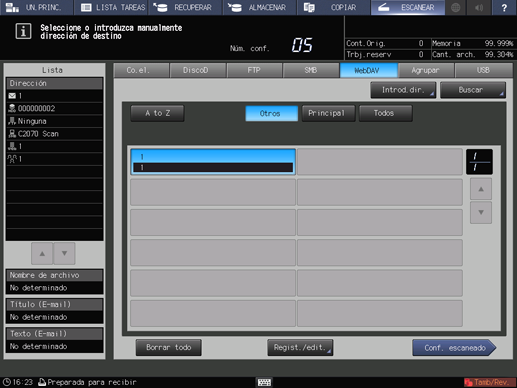
Task: Select the group destination icon entry
Action: pos(54,159)
